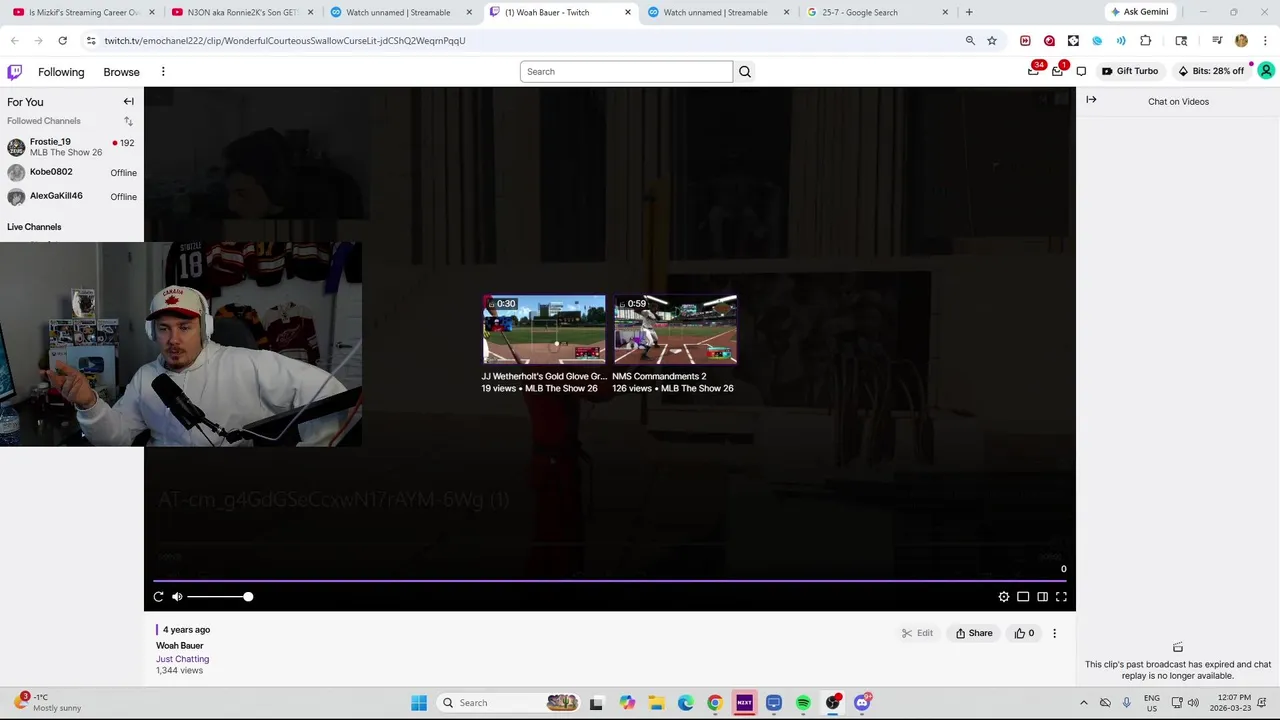Open Twitch notifications inbox with 34 badge
Image resolution: width=1280 pixels, height=720 pixels.
tap(1034, 71)
